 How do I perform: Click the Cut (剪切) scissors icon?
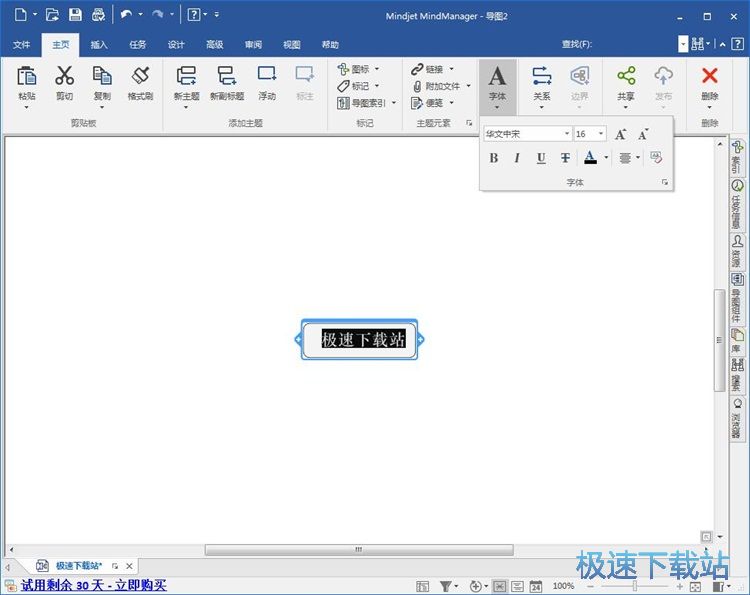click(x=64, y=76)
